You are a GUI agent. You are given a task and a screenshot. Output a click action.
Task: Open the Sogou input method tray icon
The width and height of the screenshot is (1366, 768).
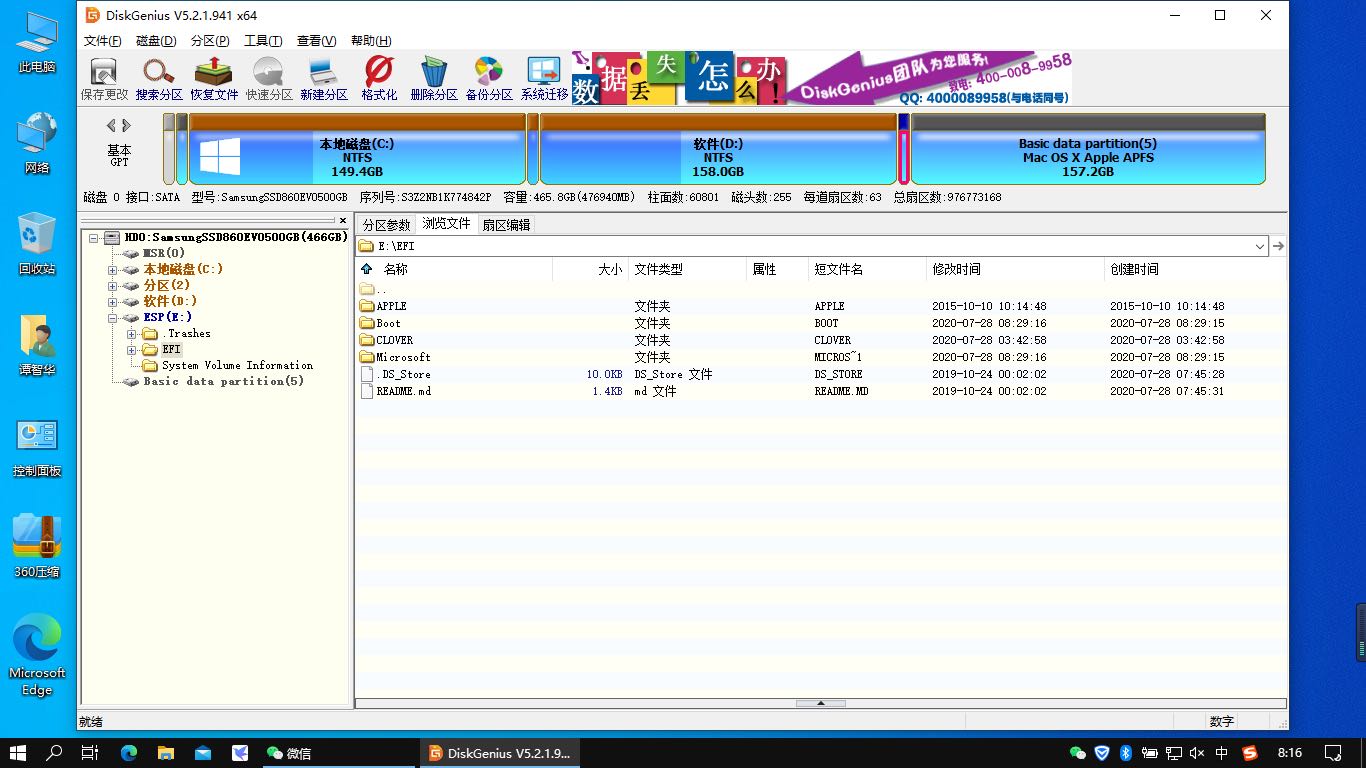pyautogui.click(x=1249, y=753)
